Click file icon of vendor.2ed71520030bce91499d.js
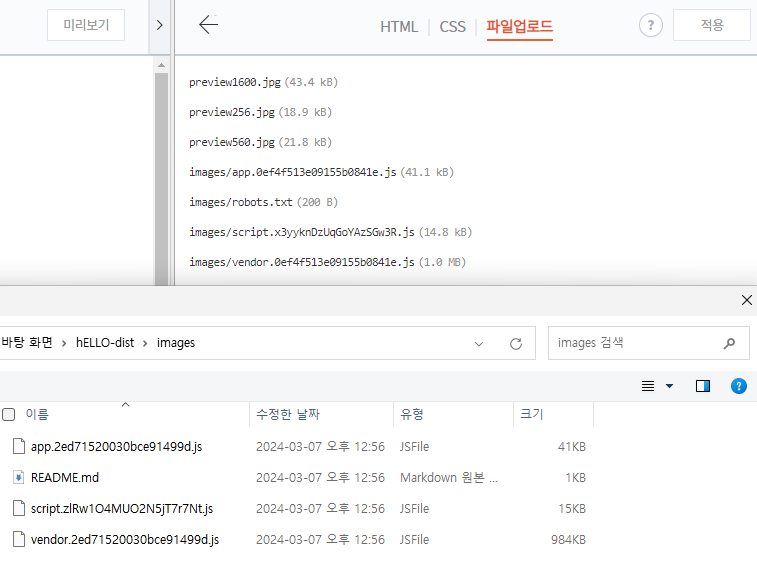This screenshot has width=757, height=573. point(19,539)
